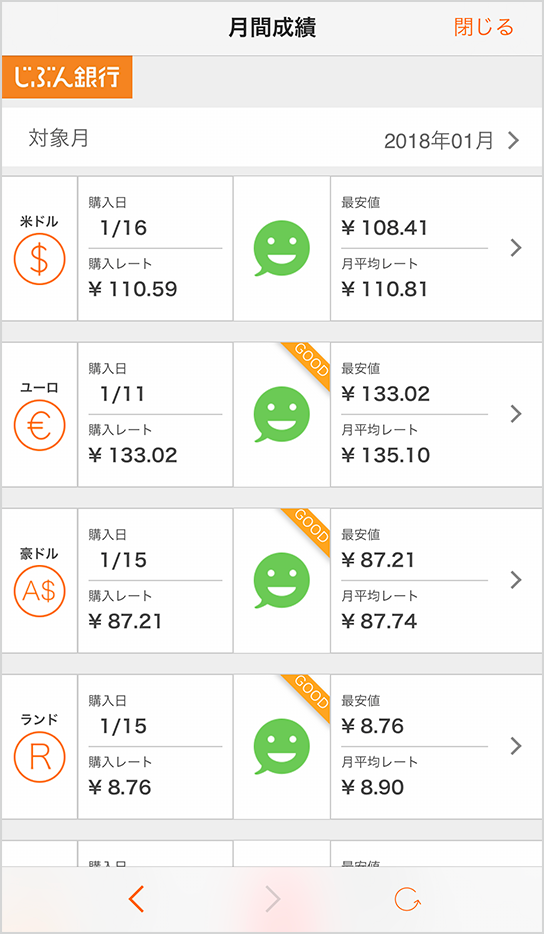The width and height of the screenshot is (544, 934).
Task: Select the 2018年01月 month value
Action: click(439, 141)
